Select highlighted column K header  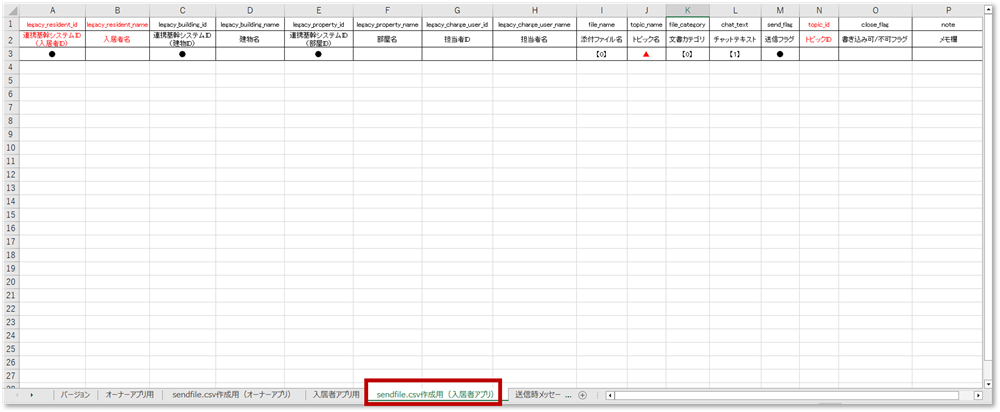[x=688, y=11]
